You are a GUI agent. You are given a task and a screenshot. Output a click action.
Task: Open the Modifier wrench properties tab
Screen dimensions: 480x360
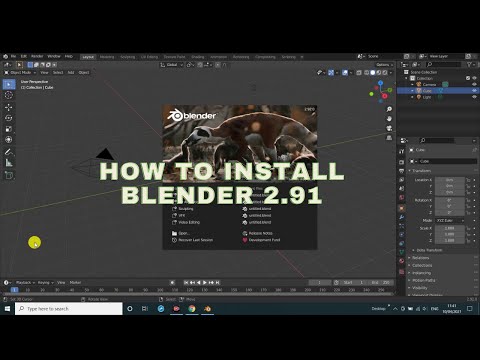(x=402, y=217)
